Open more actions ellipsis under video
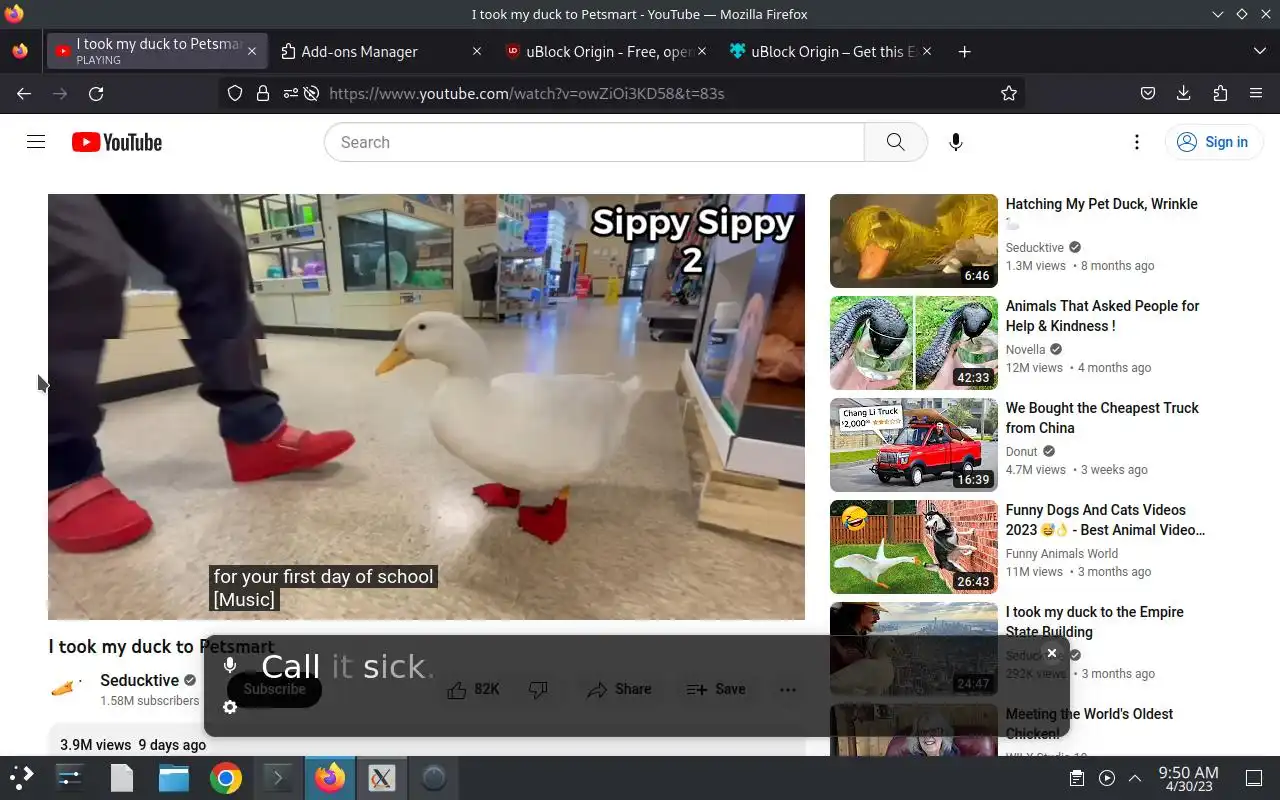 pos(788,689)
